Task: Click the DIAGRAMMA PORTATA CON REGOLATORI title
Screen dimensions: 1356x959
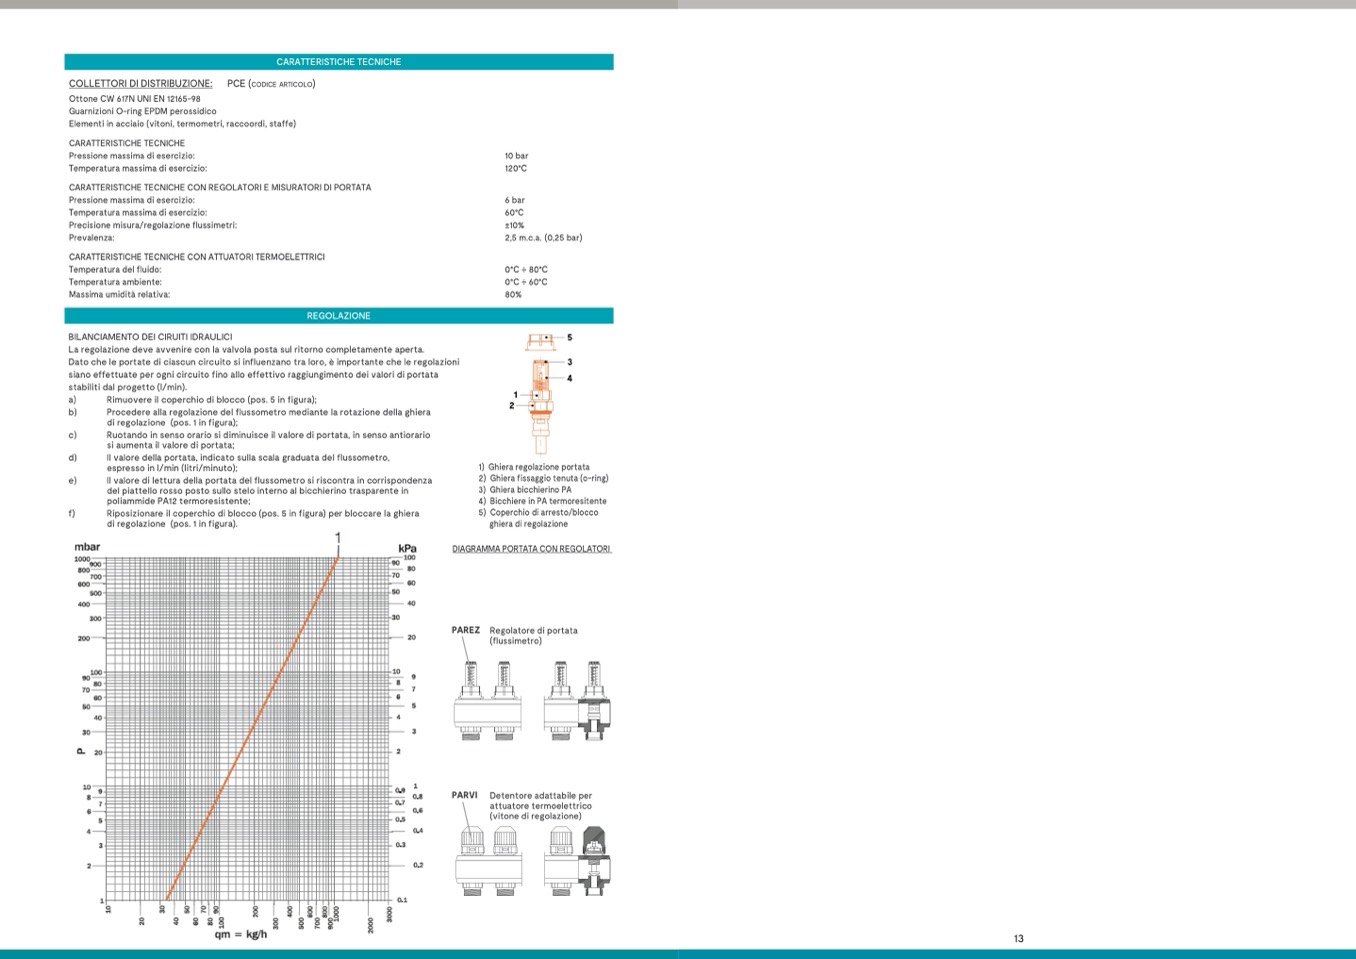Action: (531, 549)
